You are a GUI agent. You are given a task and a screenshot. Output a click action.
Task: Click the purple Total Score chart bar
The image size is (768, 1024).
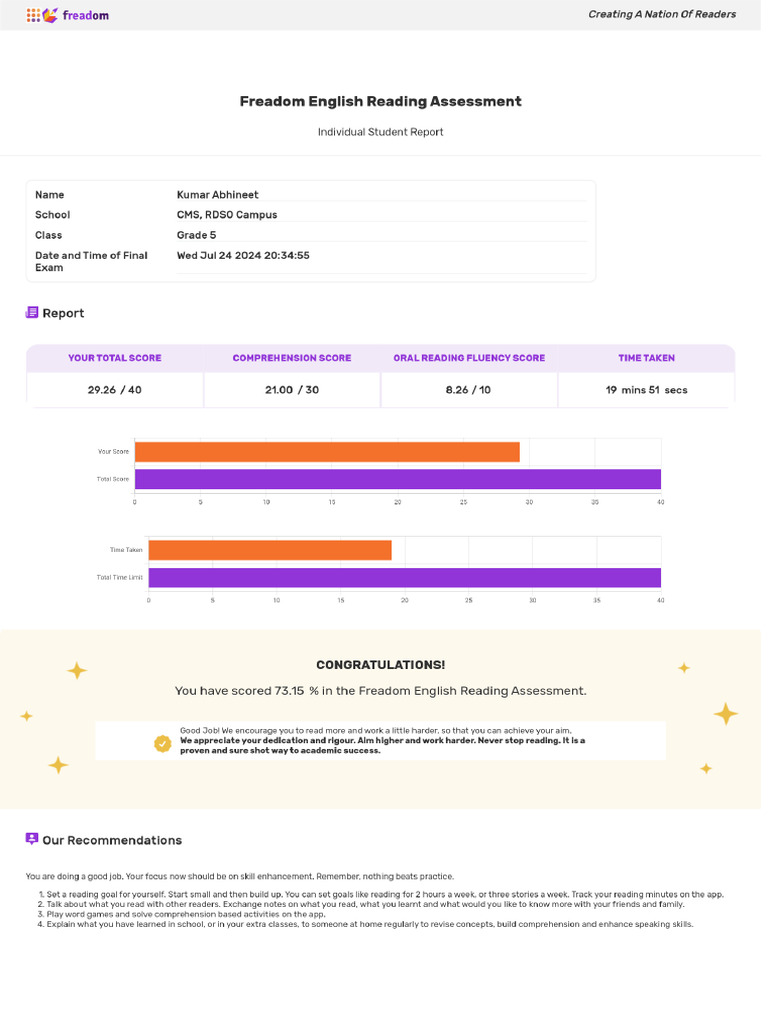pyautogui.click(x=398, y=479)
